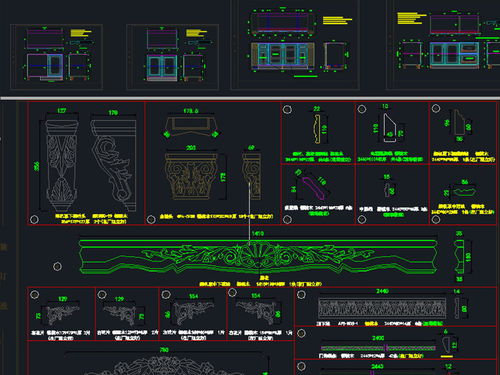
Task: Select the magenta angled crown moulding profile
Action: pos(314,187)
